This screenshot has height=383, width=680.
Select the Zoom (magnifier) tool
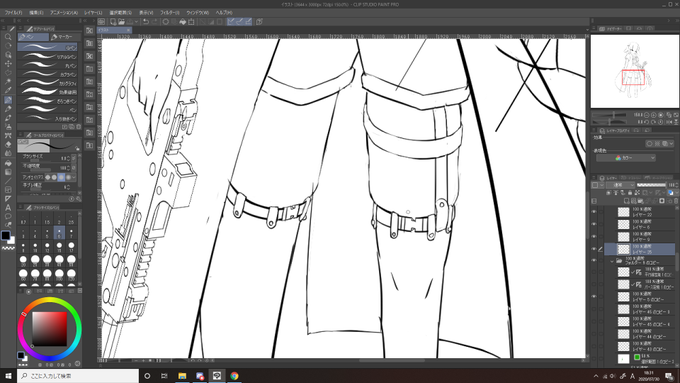pos(8,37)
